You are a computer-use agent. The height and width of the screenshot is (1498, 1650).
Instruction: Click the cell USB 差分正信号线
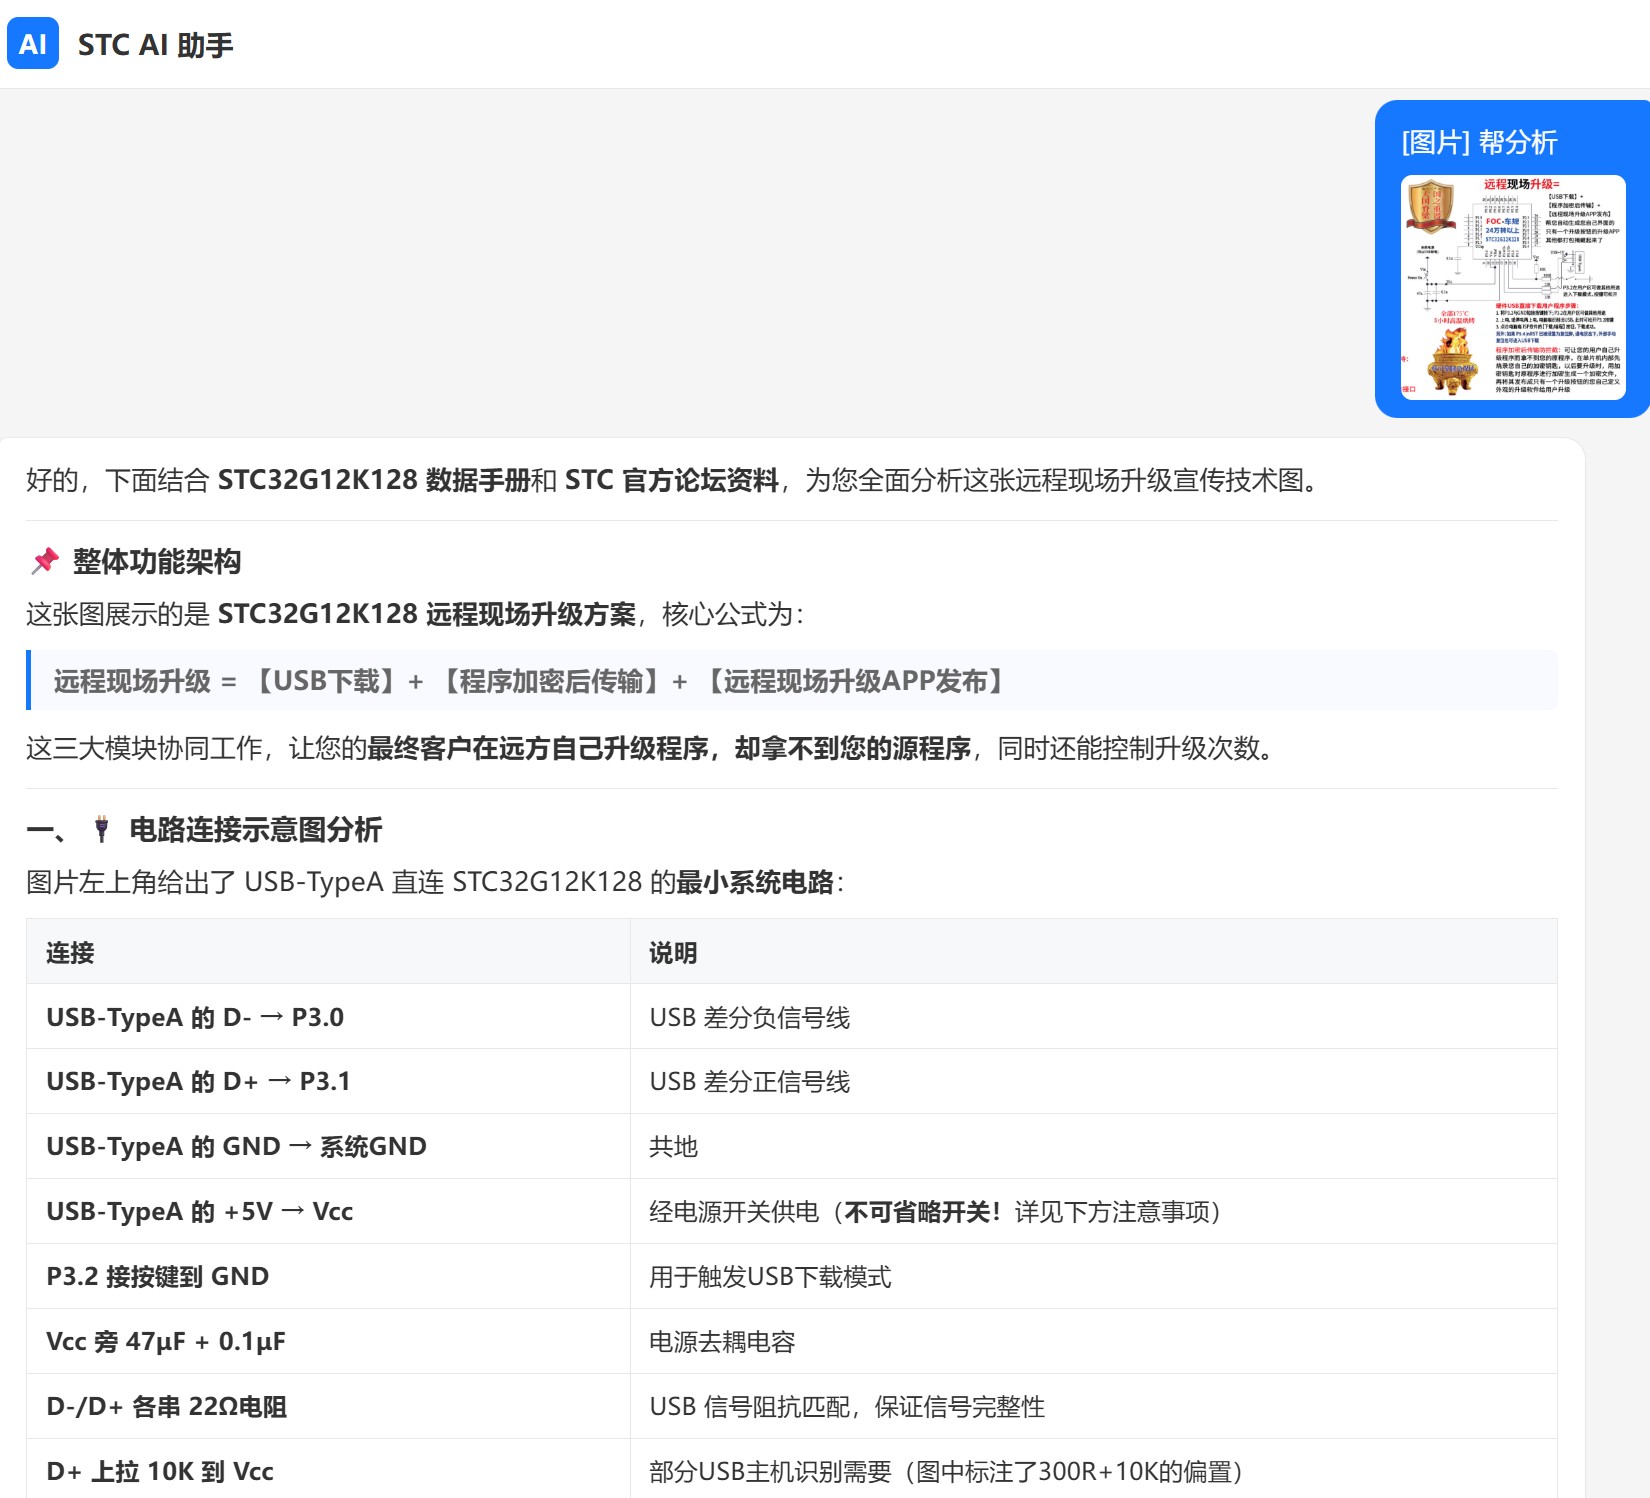(x=1094, y=1081)
